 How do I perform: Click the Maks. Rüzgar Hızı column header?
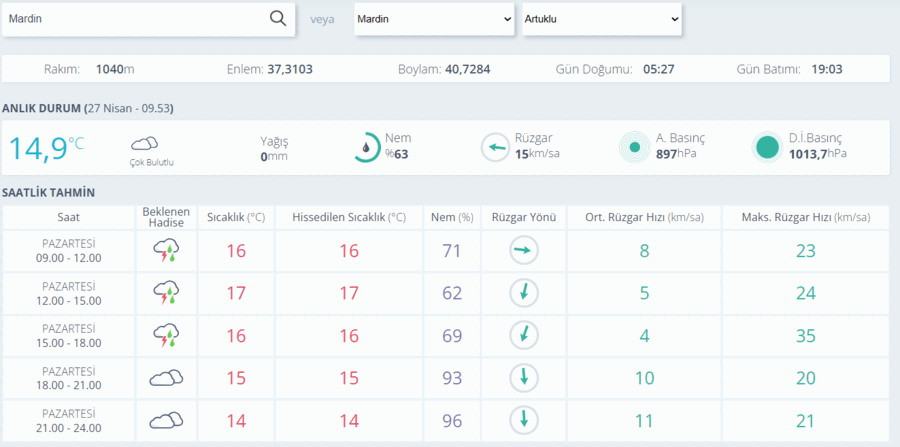(806, 217)
